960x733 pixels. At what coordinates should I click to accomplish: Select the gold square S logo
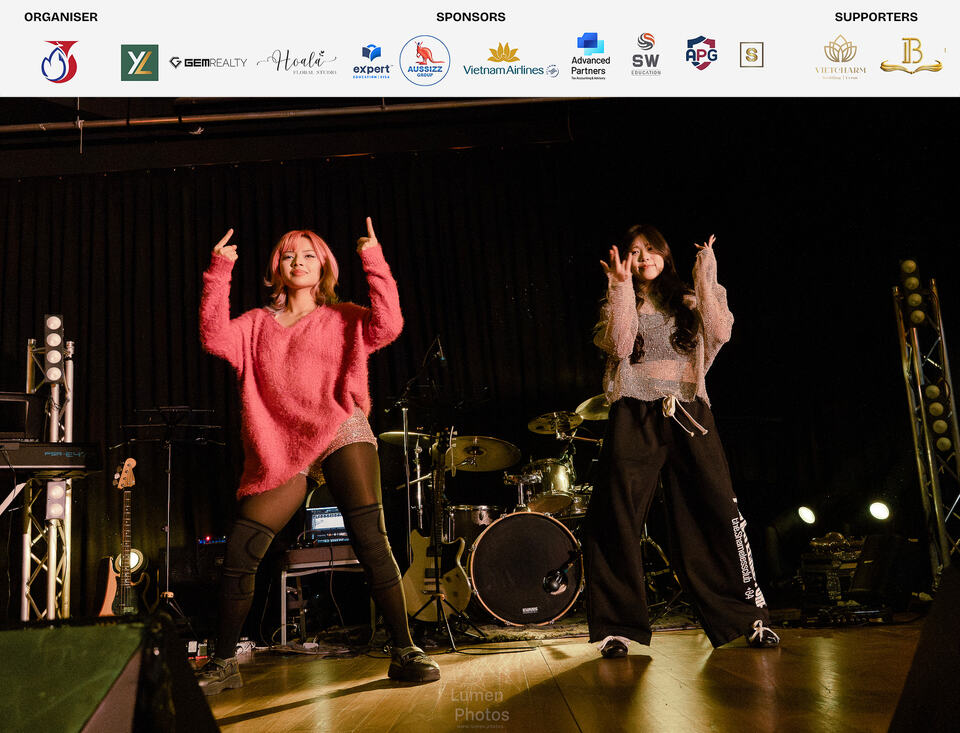pyautogui.click(x=751, y=55)
